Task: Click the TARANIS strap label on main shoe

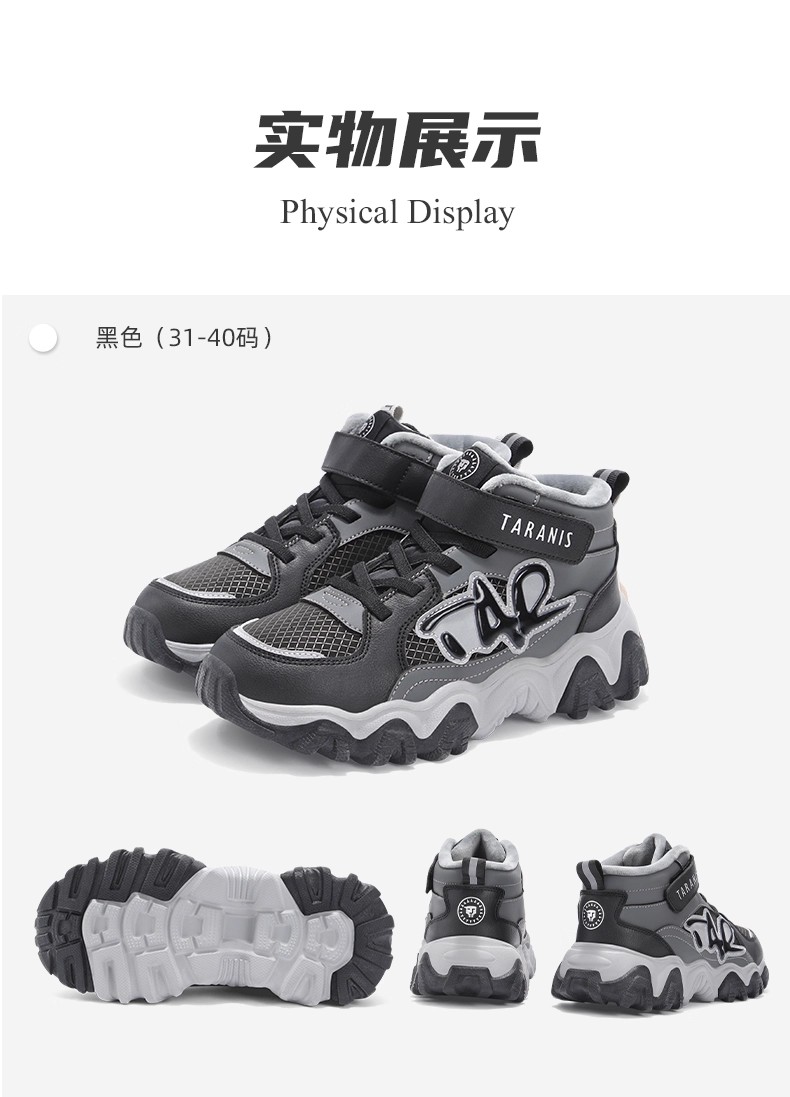Action: [537, 532]
